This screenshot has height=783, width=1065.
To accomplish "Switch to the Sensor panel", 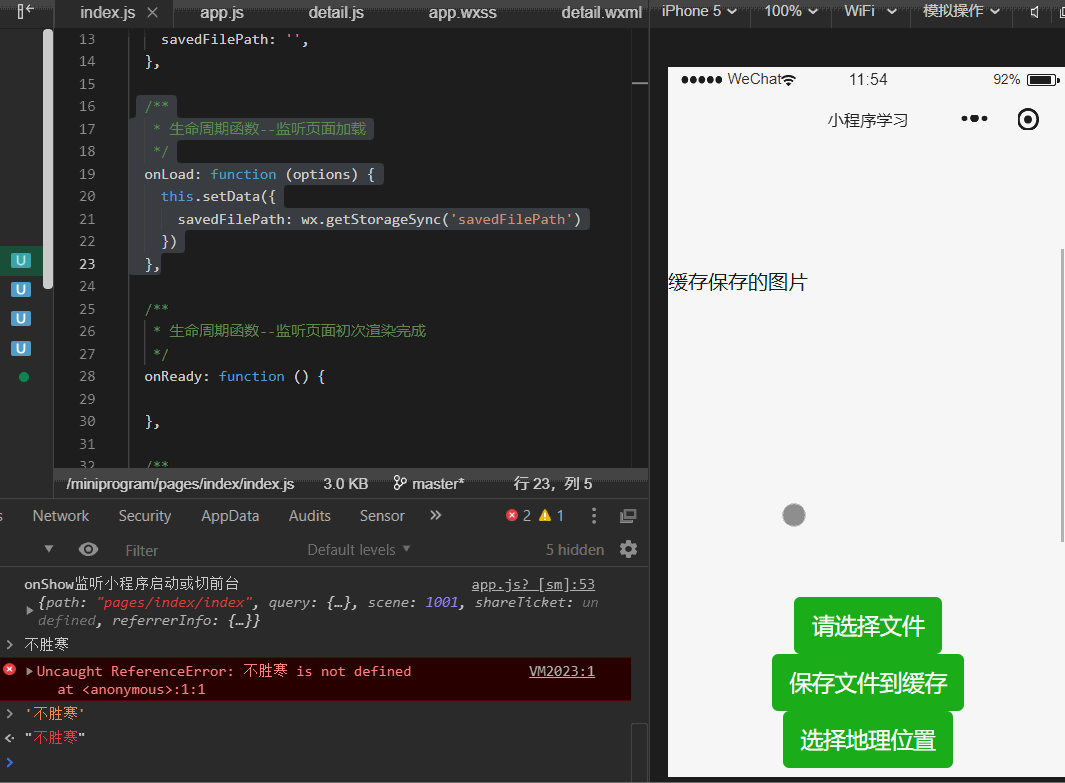I will pyautogui.click(x=382, y=516).
